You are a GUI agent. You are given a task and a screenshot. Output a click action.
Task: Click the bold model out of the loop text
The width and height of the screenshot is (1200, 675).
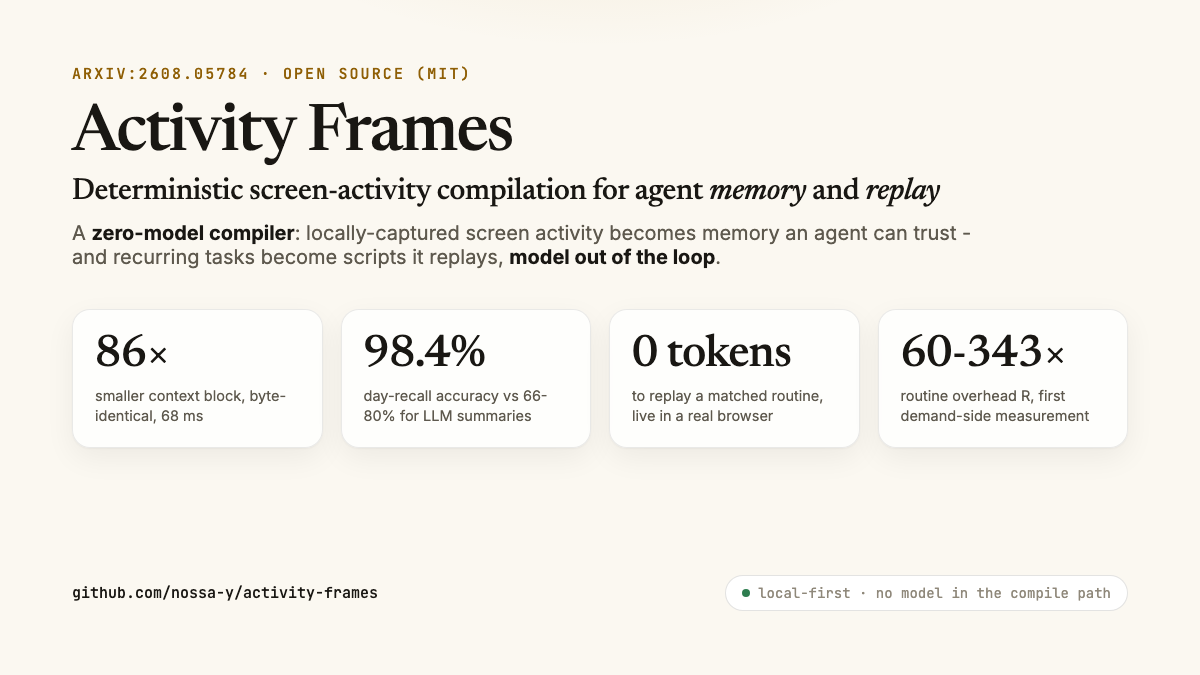tap(612, 258)
